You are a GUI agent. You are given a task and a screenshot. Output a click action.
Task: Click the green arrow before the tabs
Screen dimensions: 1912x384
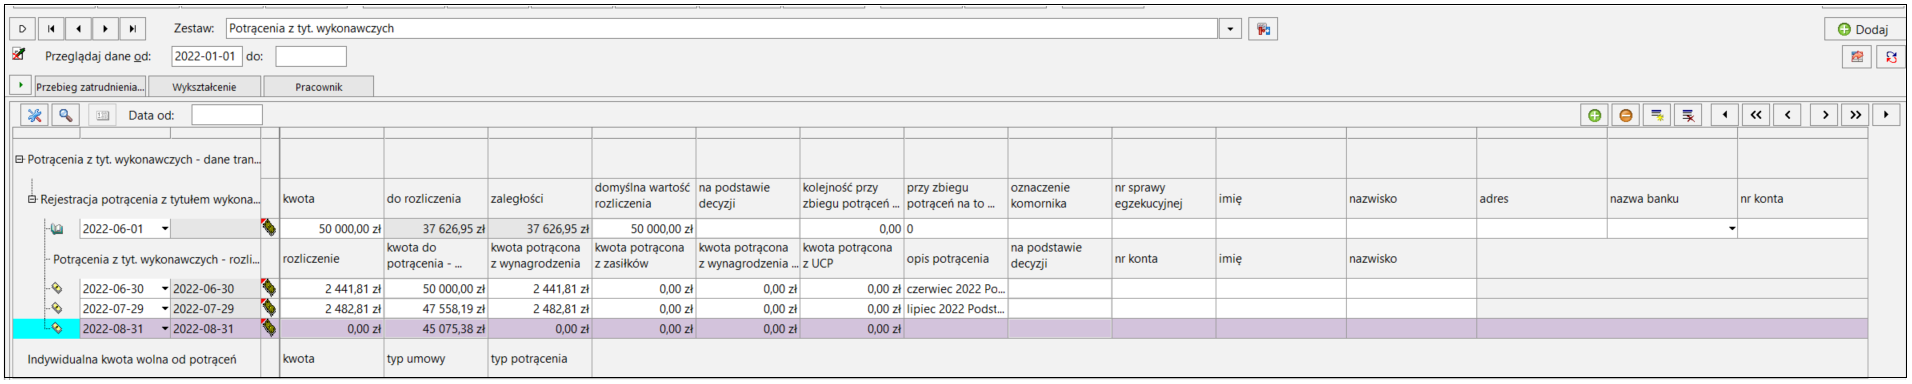21,86
